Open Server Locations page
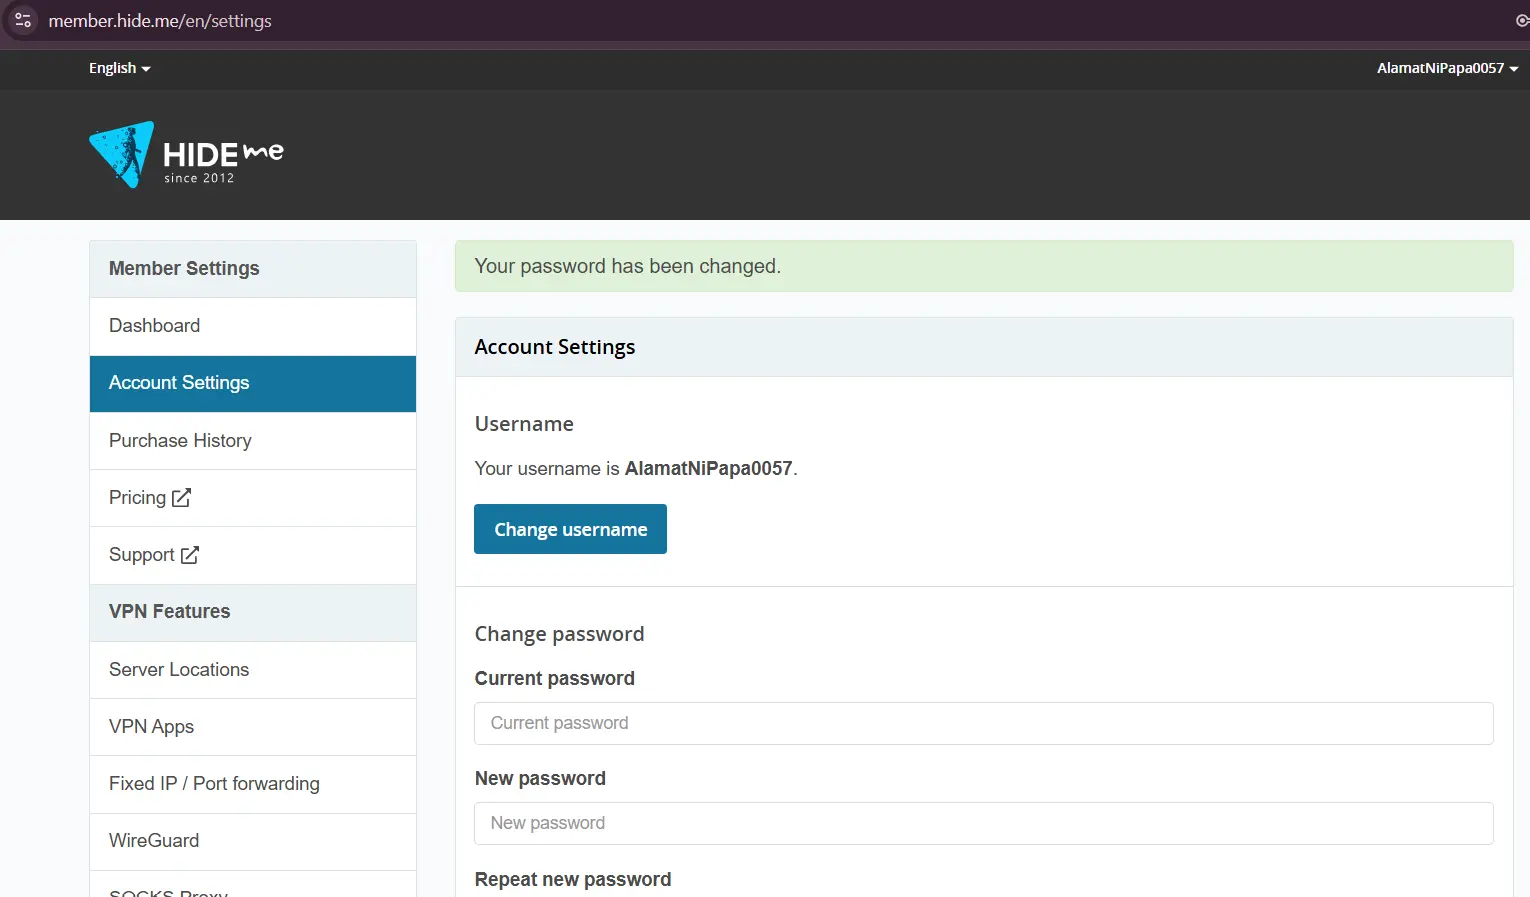Image resolution: width=1530 pixels, height=897 pixels. 253,670
